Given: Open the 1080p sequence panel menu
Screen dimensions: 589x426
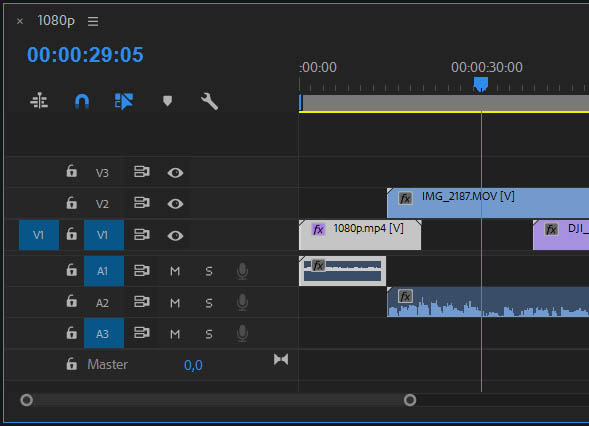Looking at the screenshot, I should [x=93, y=21].
